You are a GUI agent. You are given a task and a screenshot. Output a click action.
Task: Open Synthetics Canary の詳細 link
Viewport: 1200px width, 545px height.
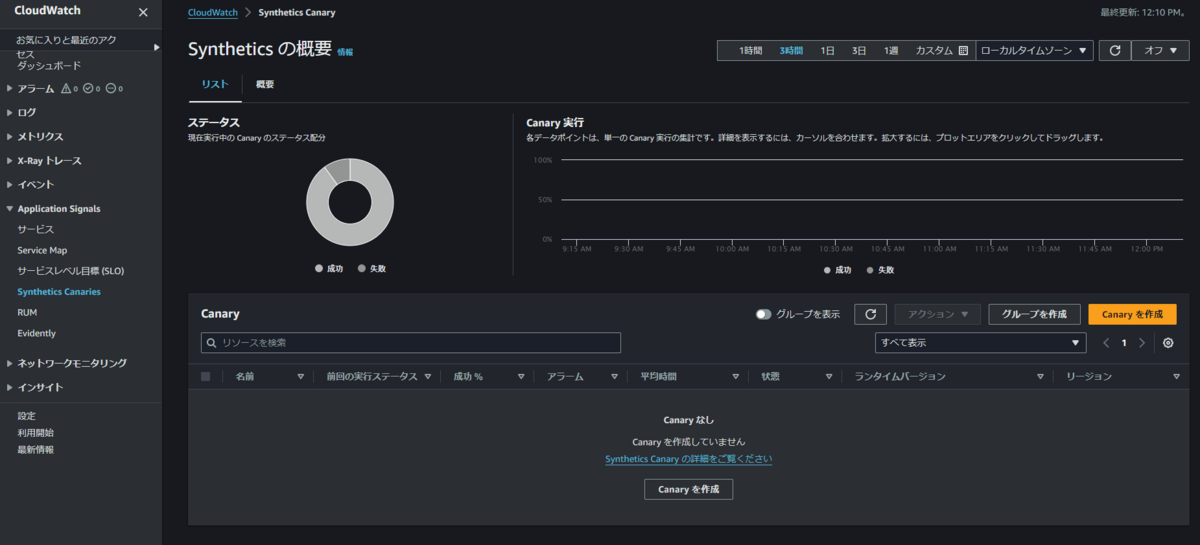(x=688, y=459)
